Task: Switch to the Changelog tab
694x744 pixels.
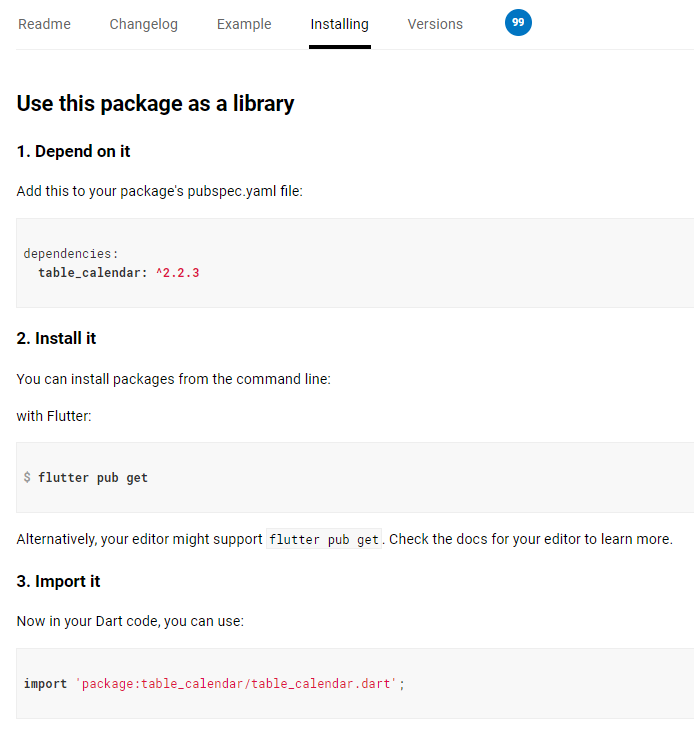Action: click(x=144, y=24)
